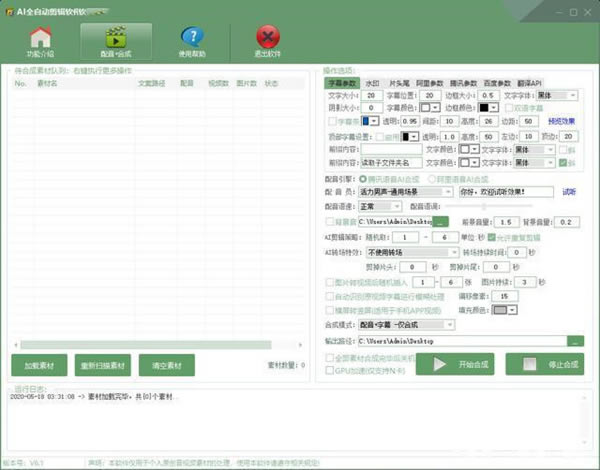Image resolution: width=600 pixels, height=470 pixels.
Task: Click the 开始合成 play button
Action: coord(453,364)
